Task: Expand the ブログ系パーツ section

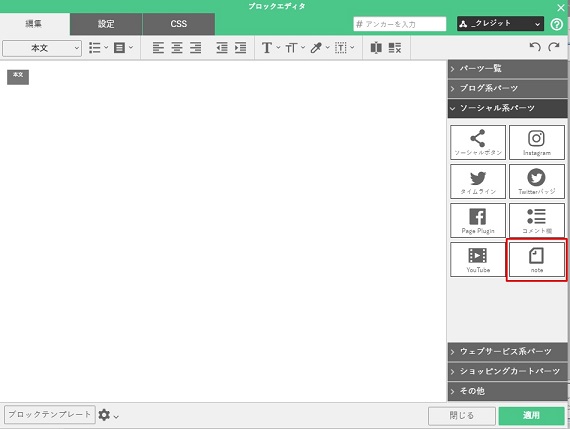Action: pyautogui.click(x=507, y=88)
